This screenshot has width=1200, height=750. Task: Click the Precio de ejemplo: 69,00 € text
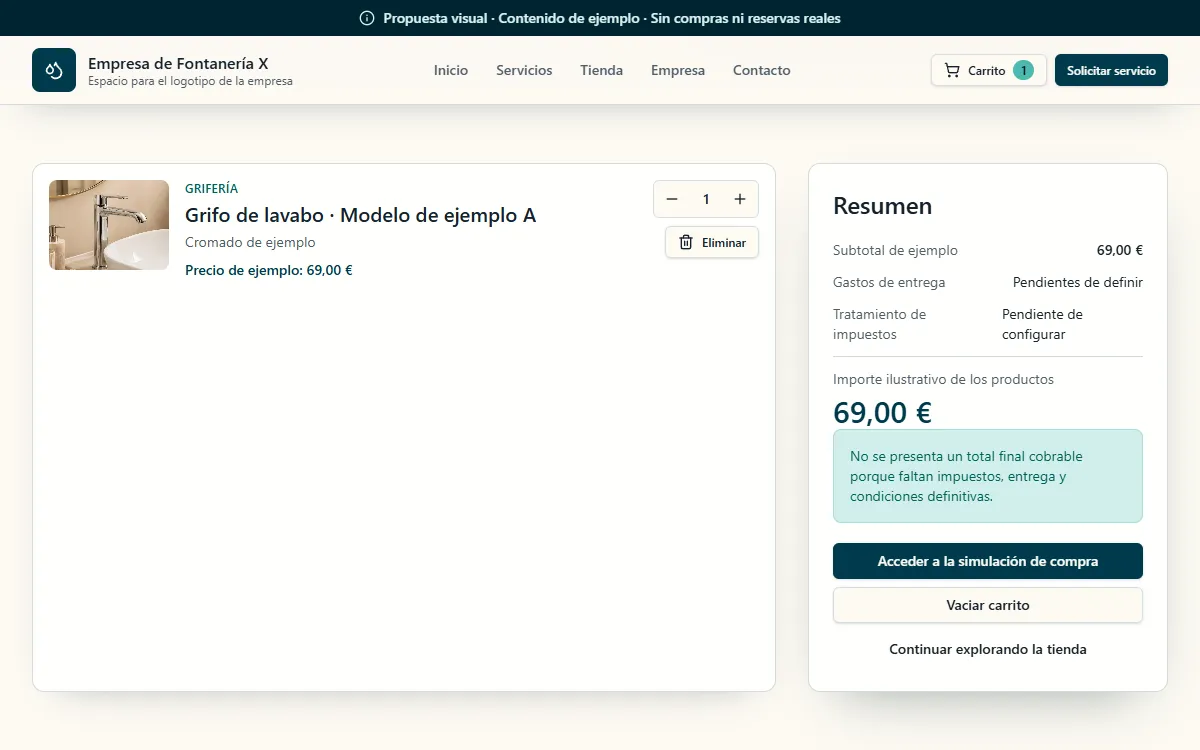(269, 270)
